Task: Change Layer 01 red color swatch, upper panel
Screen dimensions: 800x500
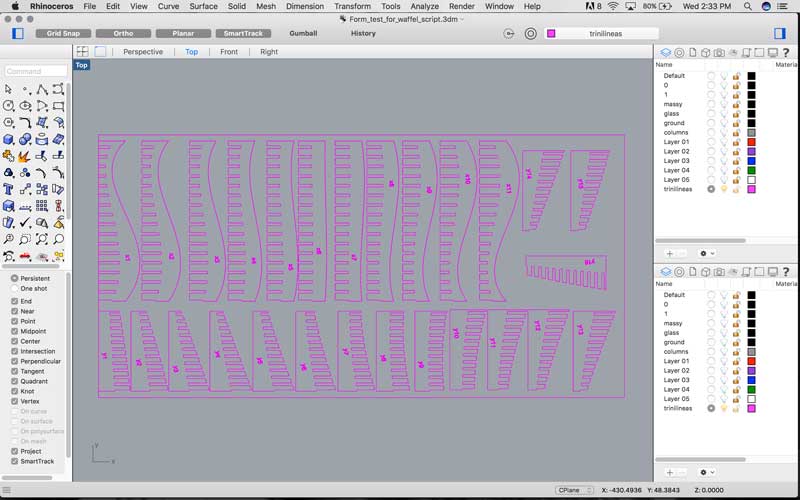Action: [751, 142]
